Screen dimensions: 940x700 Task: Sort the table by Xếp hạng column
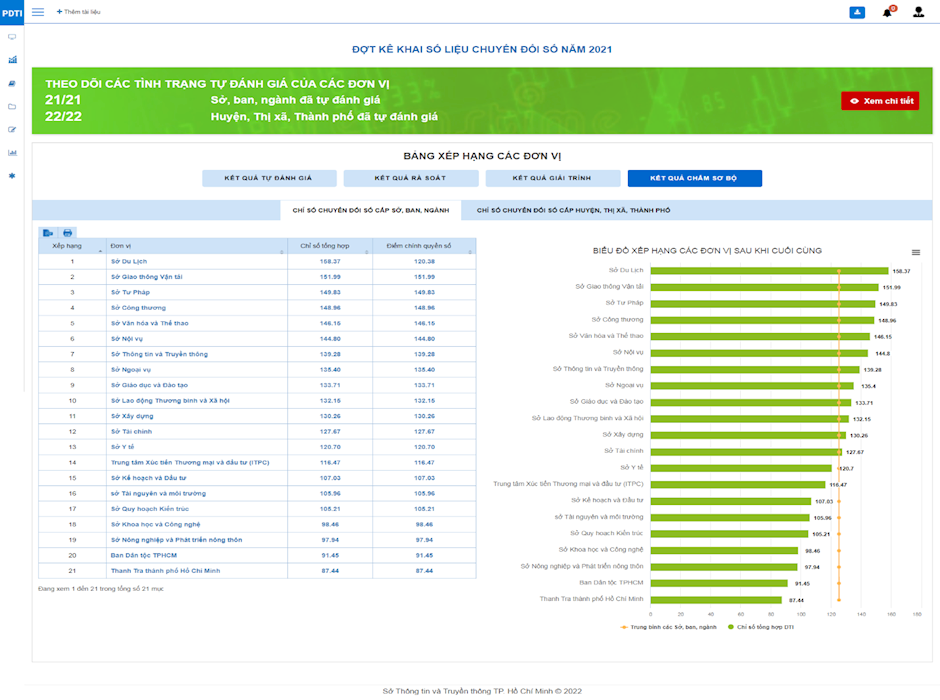pos(72,246)
